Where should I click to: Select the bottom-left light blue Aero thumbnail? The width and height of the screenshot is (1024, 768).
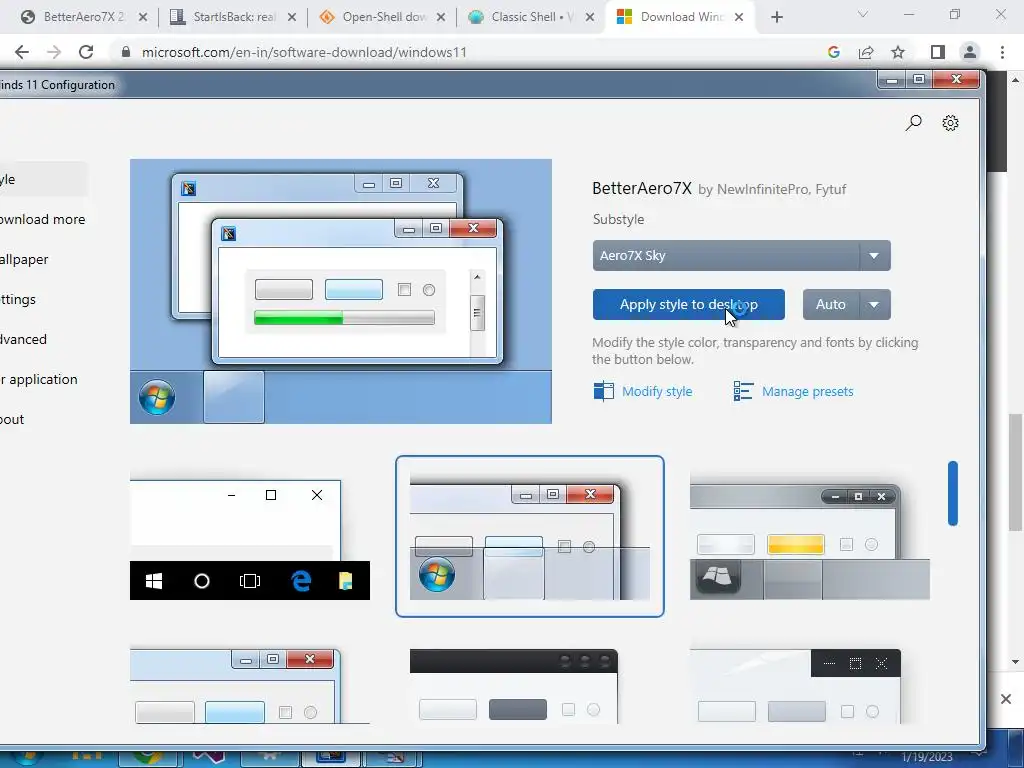click(249, 686)
